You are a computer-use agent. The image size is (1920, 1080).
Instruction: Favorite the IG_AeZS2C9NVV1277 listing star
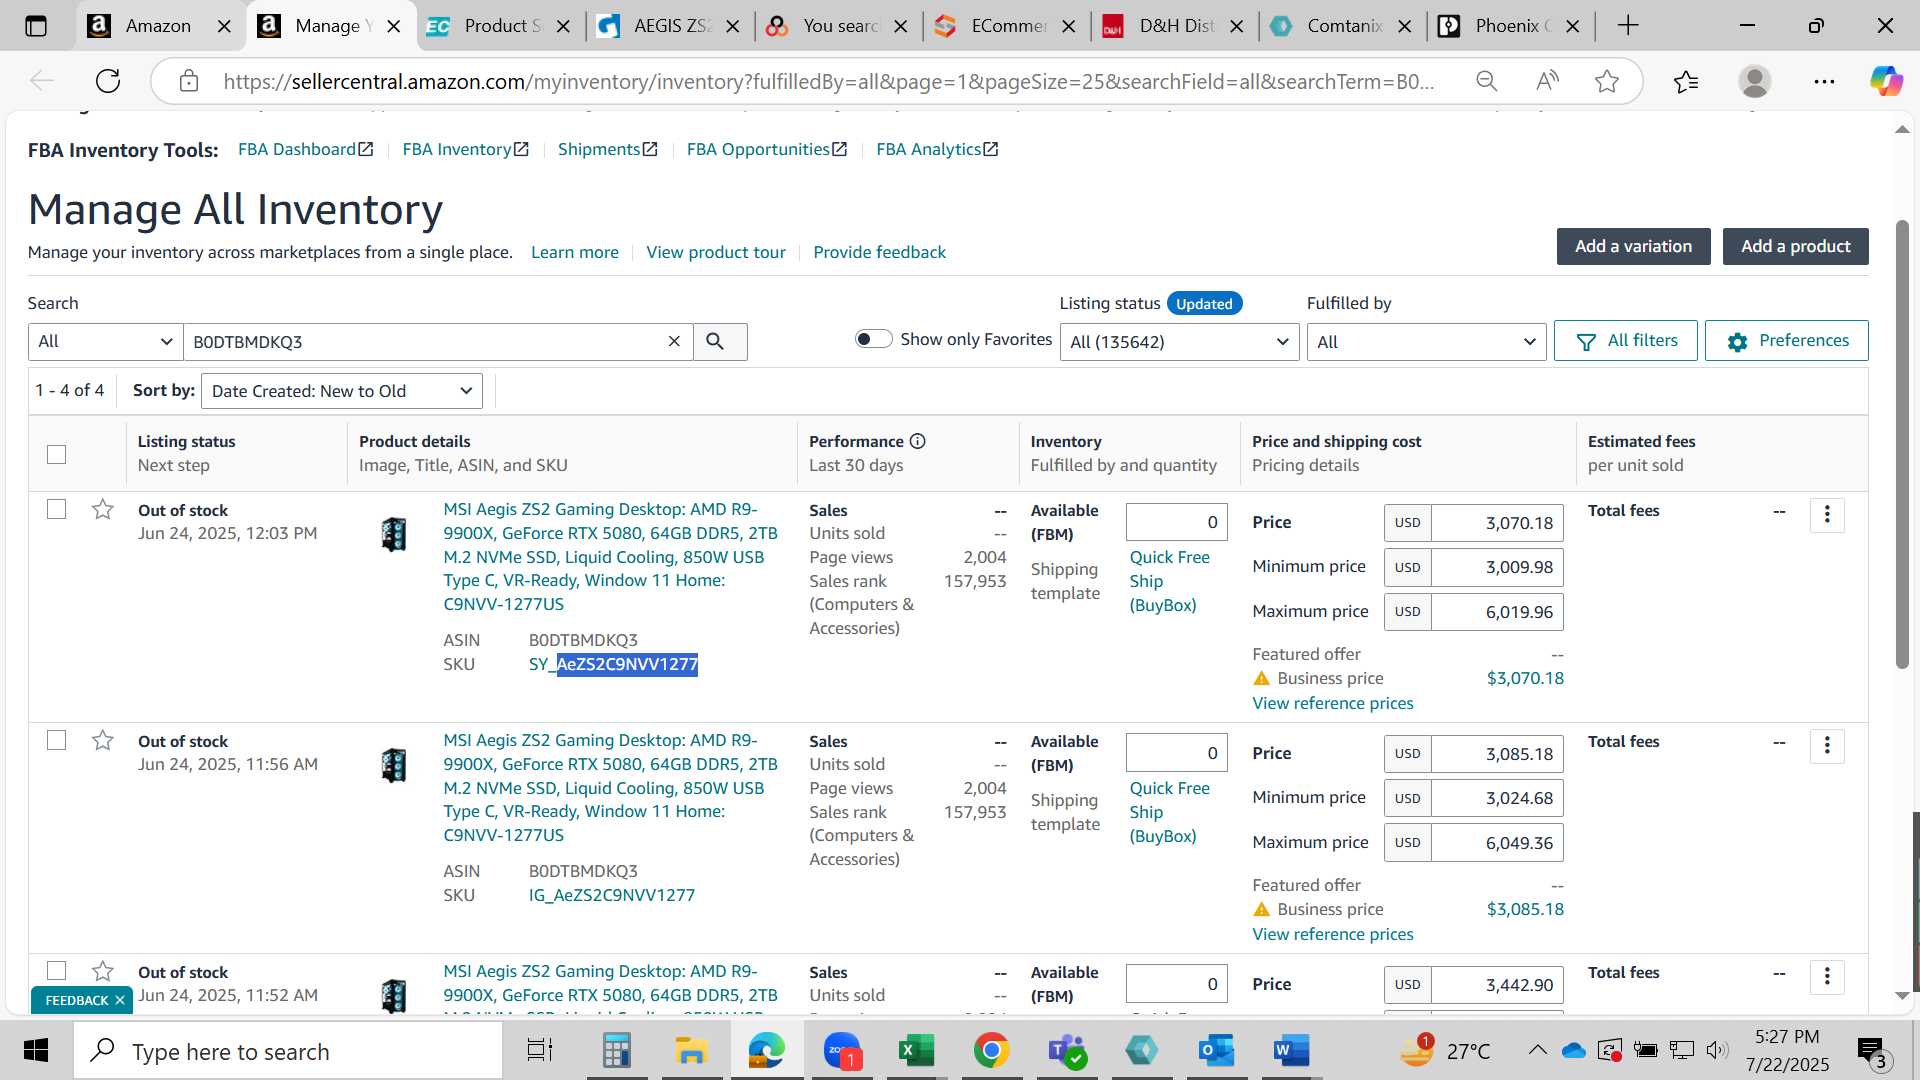pos(102,741)
